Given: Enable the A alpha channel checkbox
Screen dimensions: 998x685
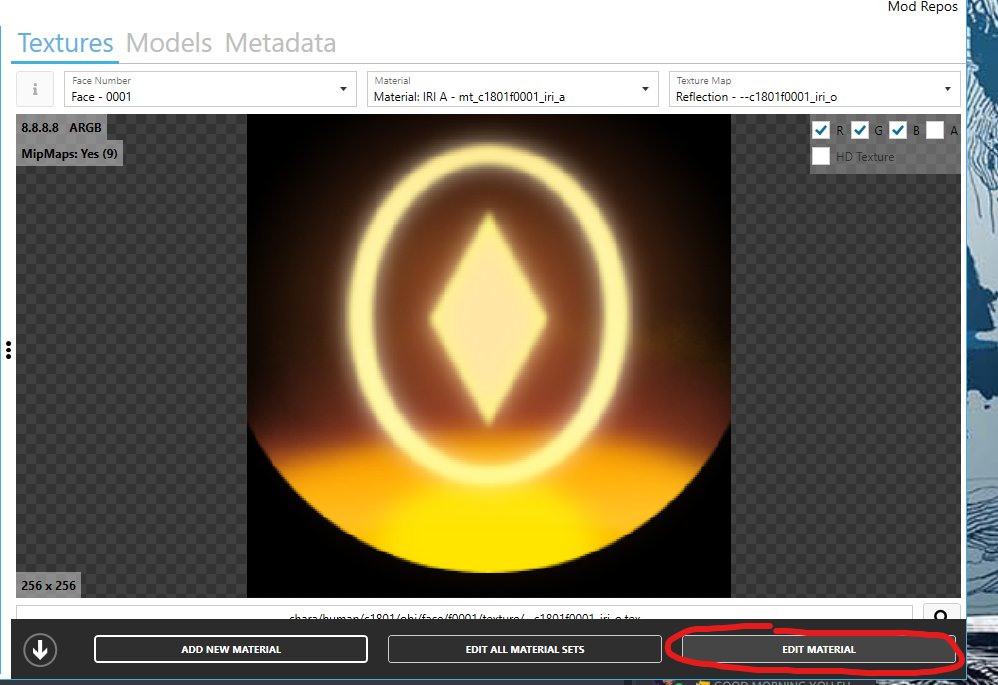Looking at the screenshot, I should click(x=935, y=131).
